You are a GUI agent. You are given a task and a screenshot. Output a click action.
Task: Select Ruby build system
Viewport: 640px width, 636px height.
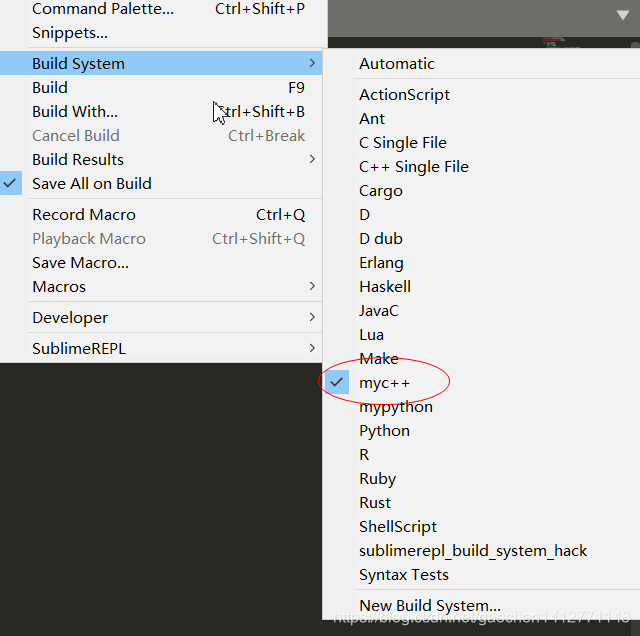(481, 478)
